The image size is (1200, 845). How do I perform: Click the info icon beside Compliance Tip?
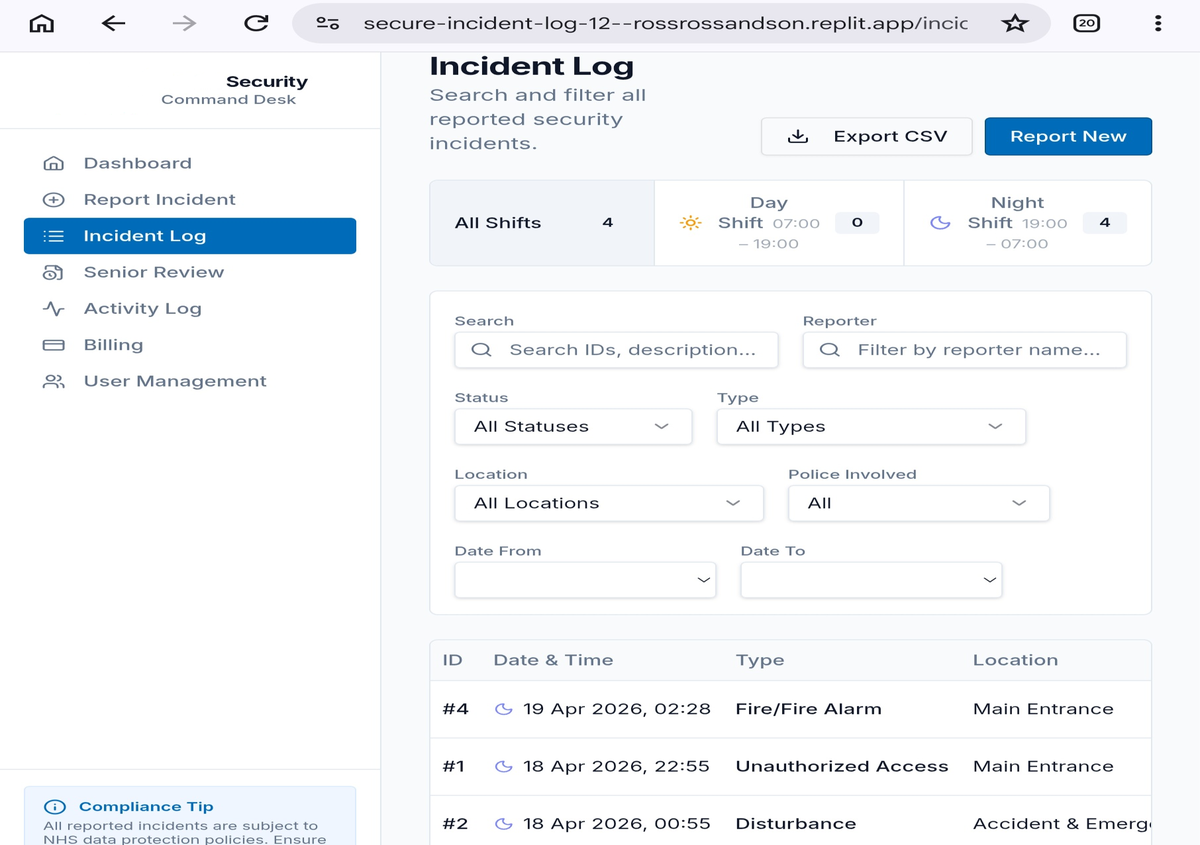pos(56,807)
